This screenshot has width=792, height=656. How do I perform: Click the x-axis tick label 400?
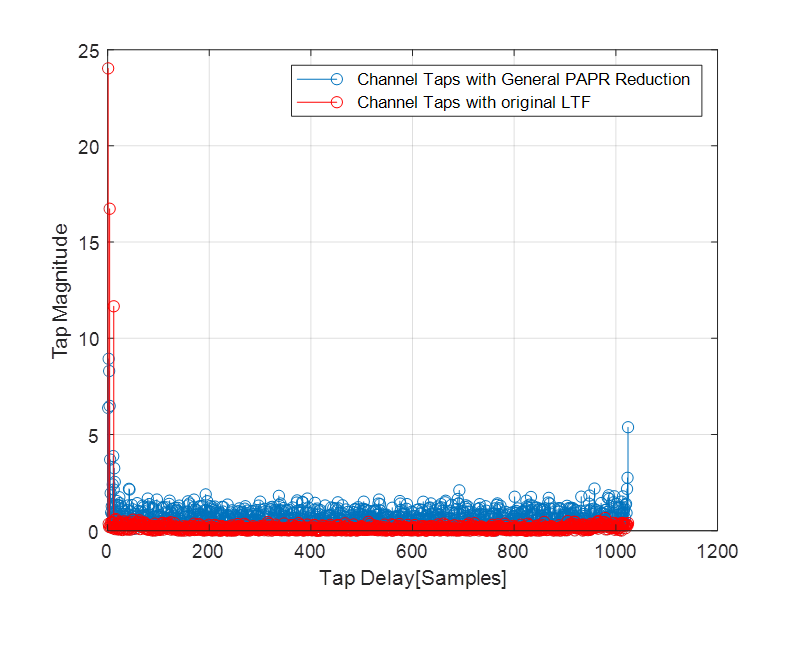pos(310,551)
